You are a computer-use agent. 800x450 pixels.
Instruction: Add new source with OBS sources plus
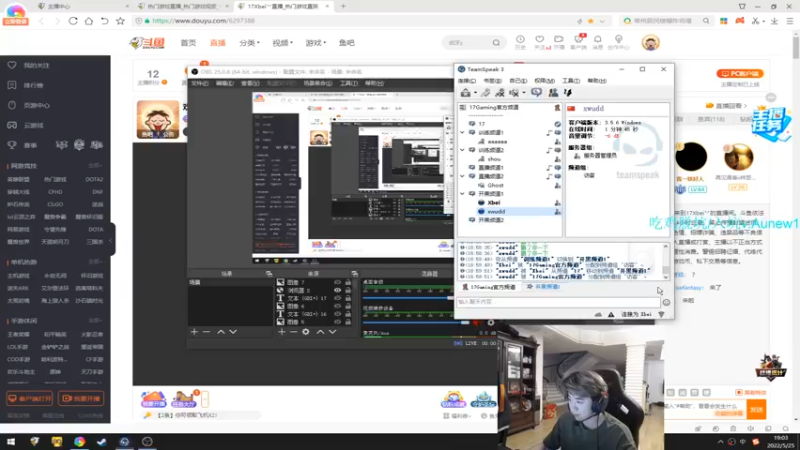pos(282,332)
